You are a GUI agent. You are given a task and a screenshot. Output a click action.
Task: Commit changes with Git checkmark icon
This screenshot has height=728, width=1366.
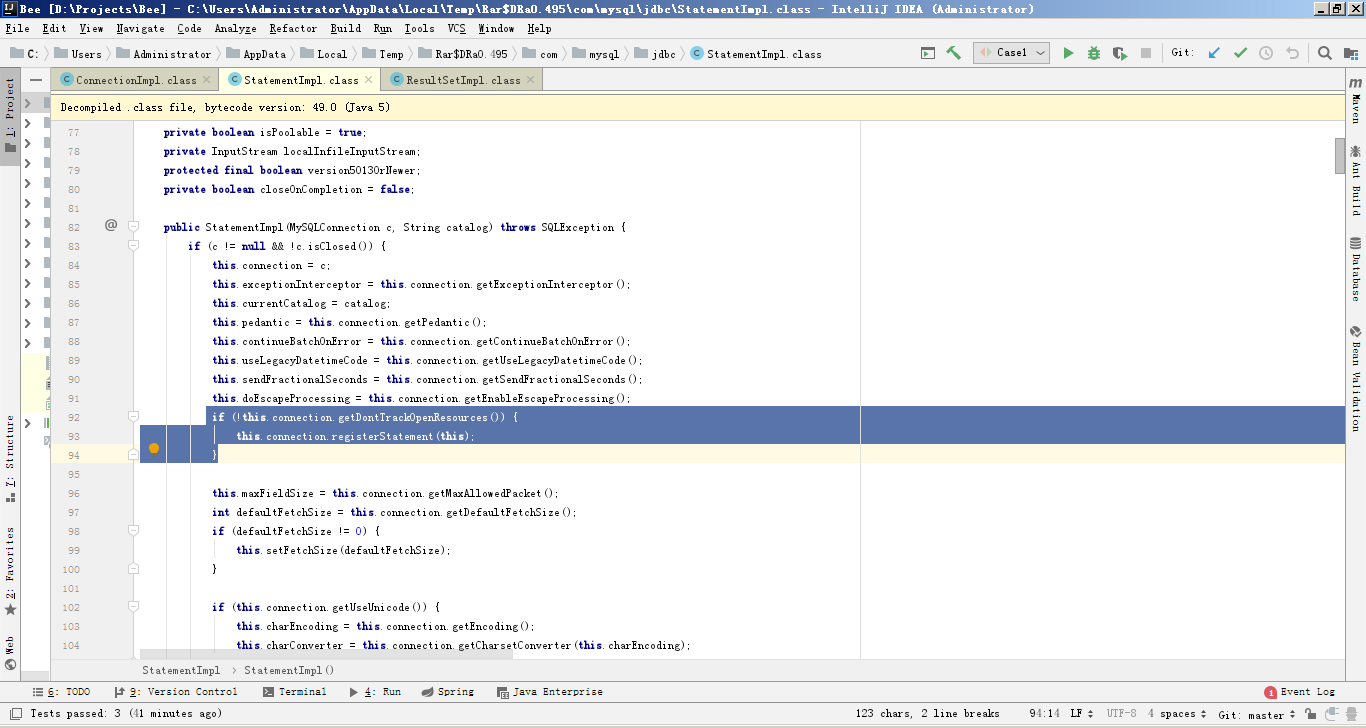(1240, 53)
